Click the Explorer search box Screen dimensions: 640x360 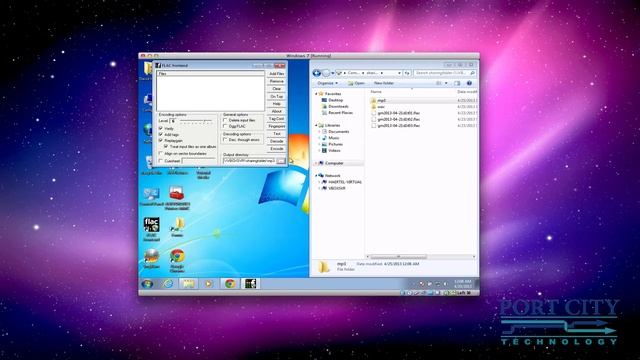[x=444, y=73]
